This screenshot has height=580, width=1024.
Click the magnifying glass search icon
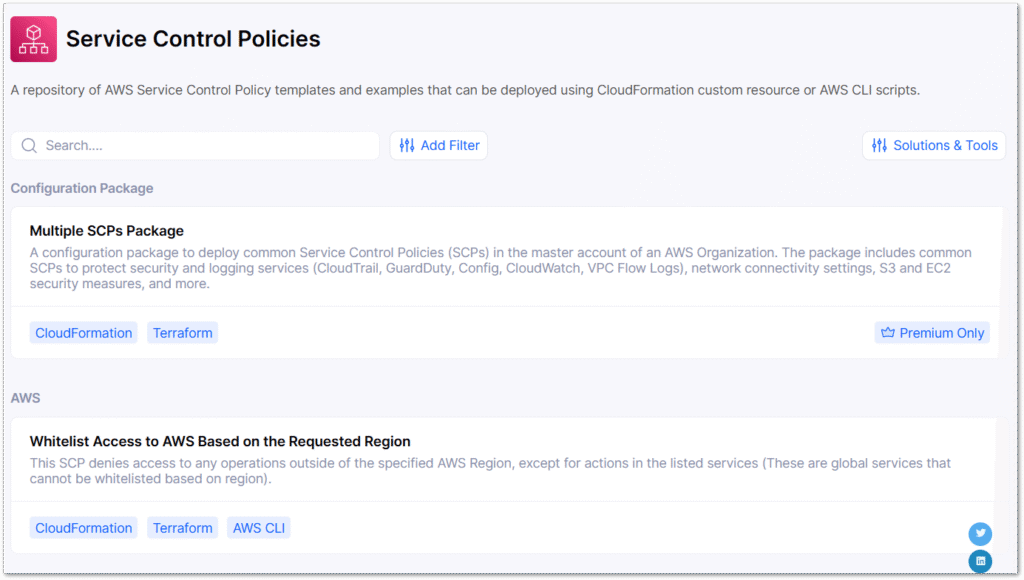pyautogui.click(x=29, y=146)
